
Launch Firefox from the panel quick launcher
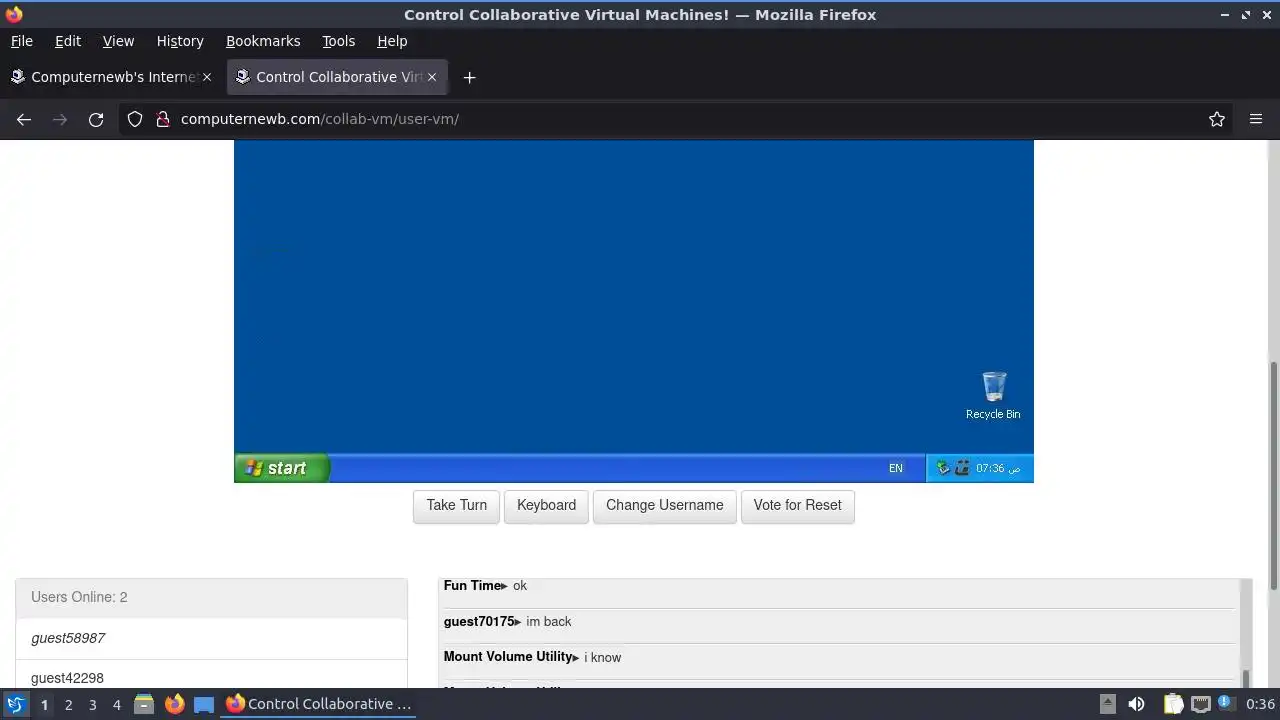pyautogui.click(x=174, y=704)
